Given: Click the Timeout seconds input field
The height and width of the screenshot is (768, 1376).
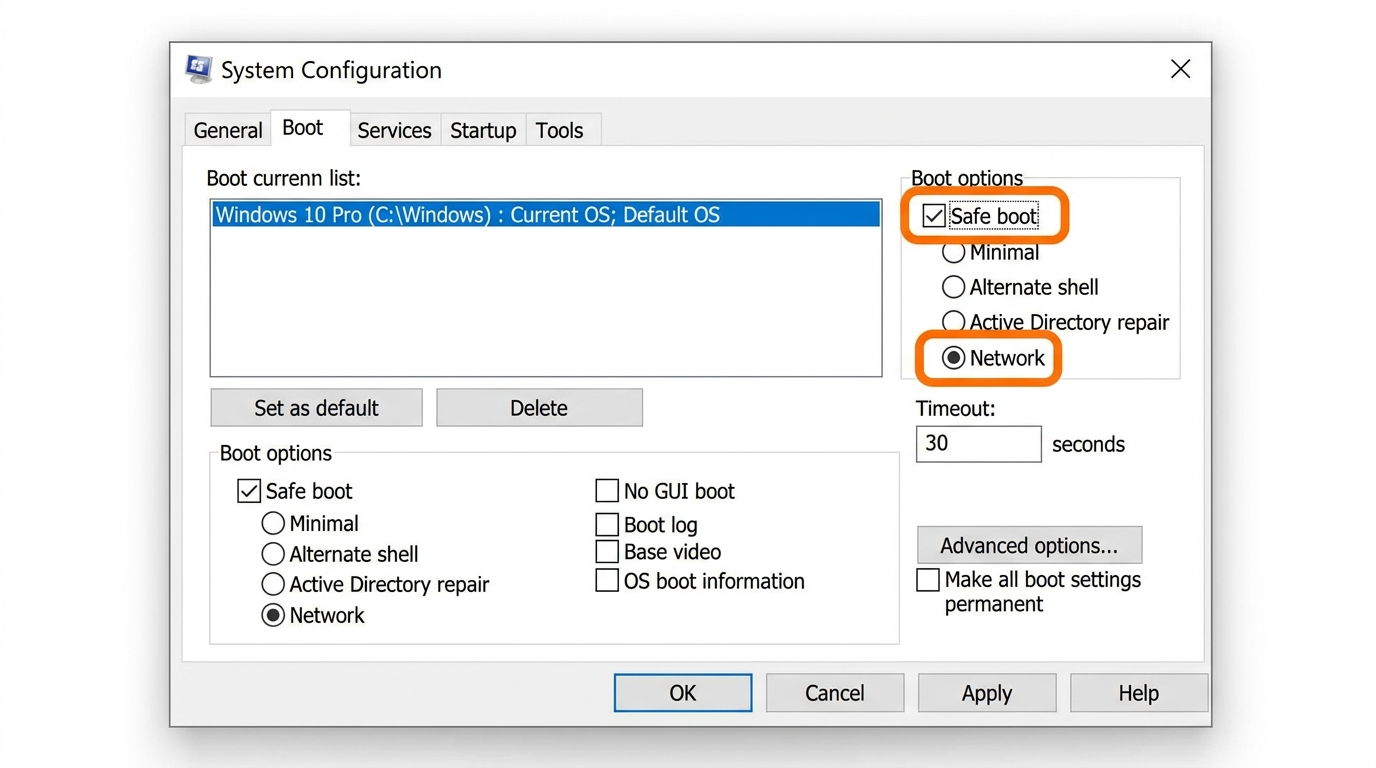Looking at the screenshot, I should 977,443.
